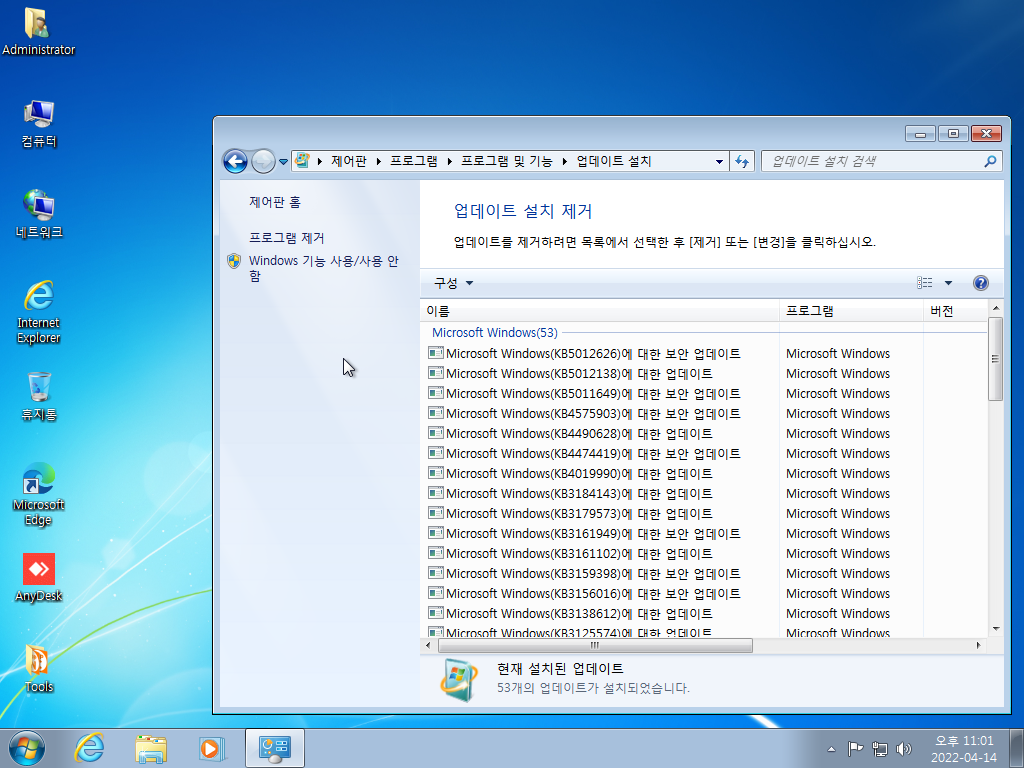Select 컴퓨터 desktop icon
The image size is (1024, 768).
[x=39, y=123]
